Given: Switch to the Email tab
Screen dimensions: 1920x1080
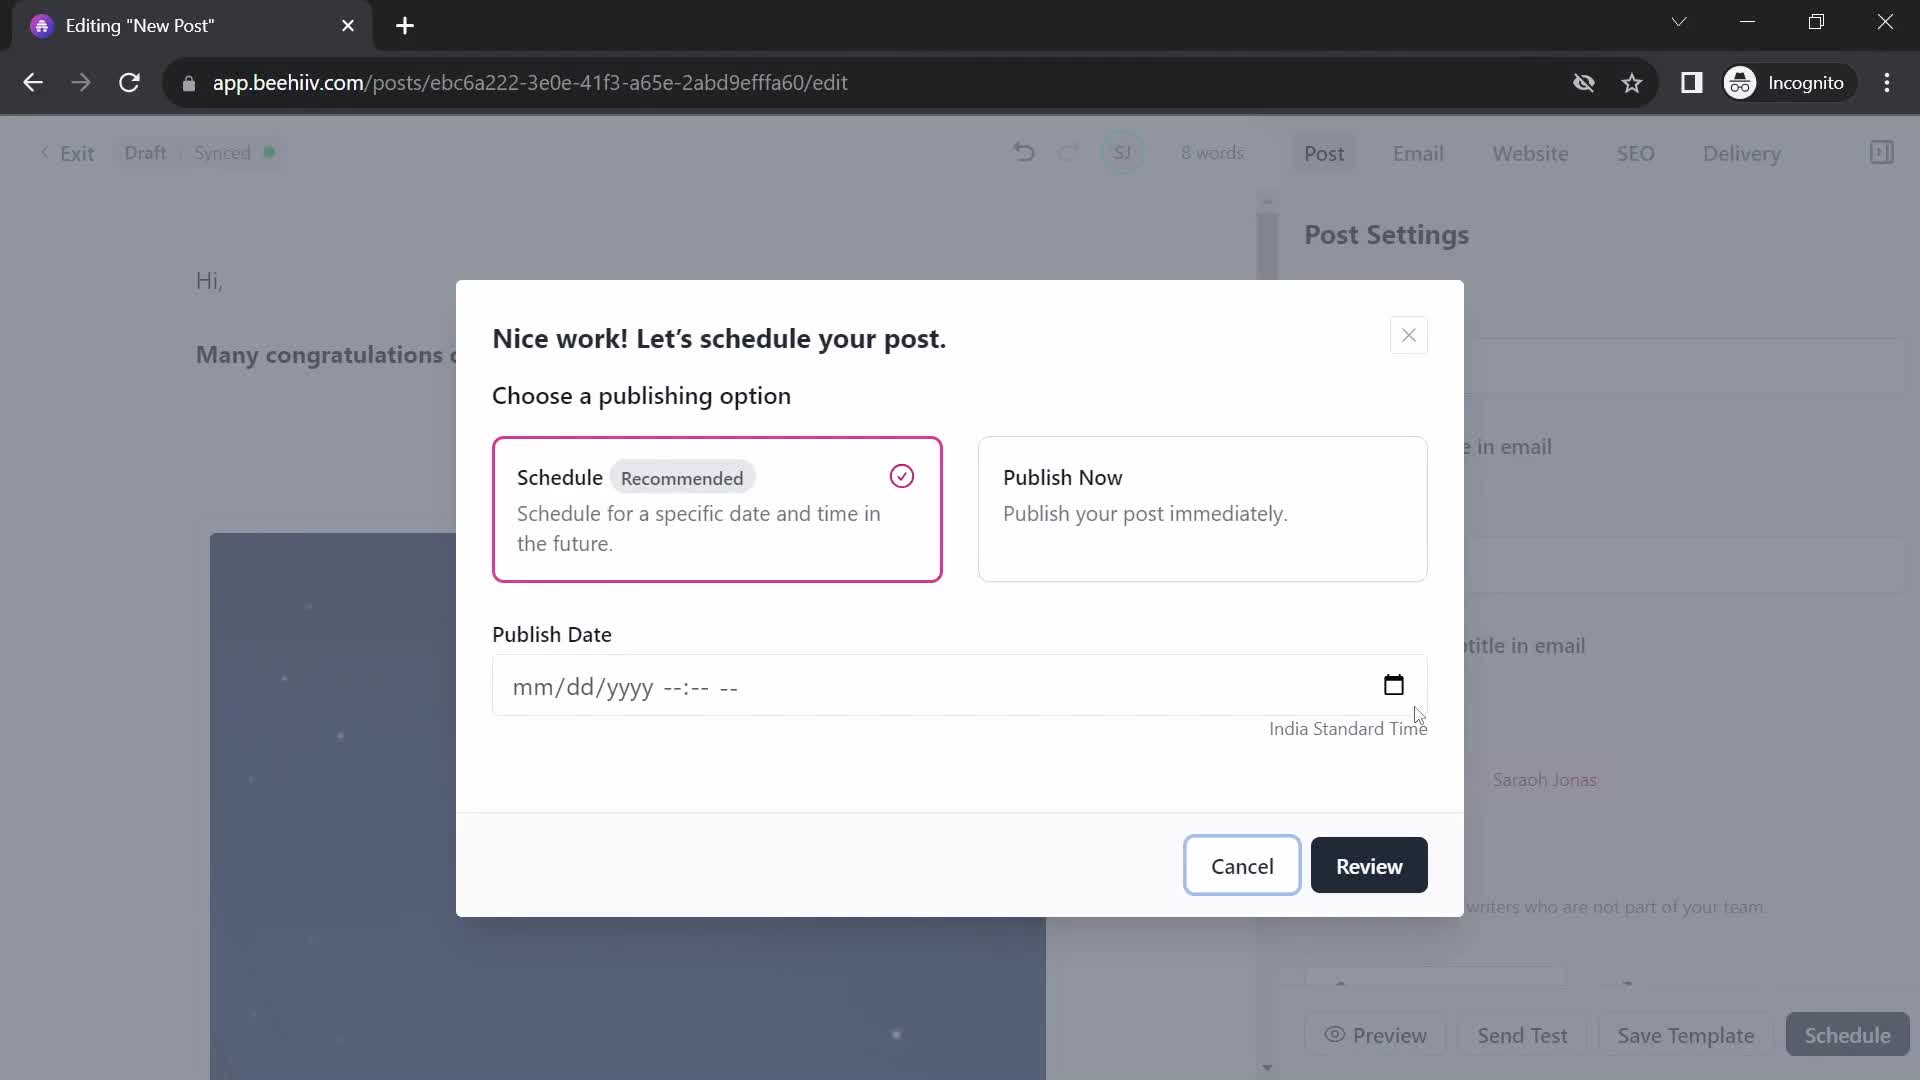Looking at the screenshot, I should point(1418,153).
